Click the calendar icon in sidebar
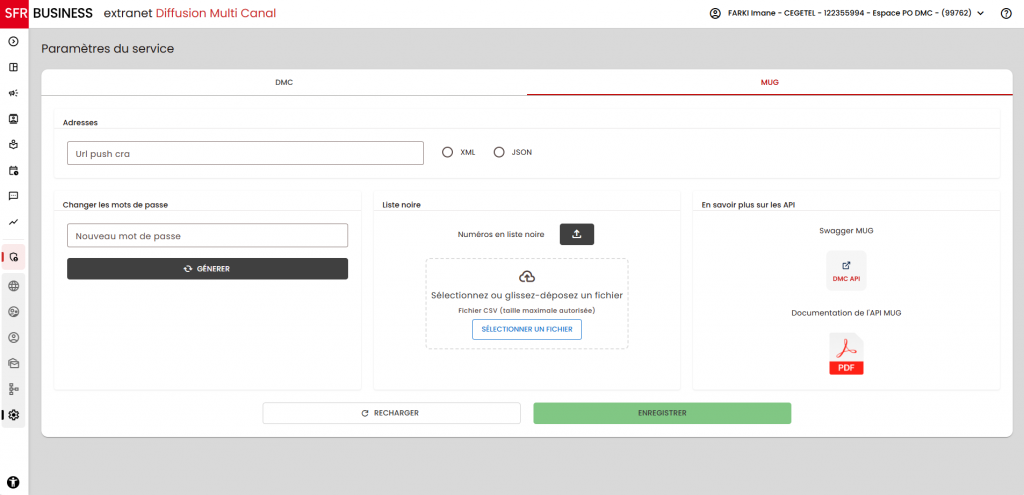 (14, 170)
